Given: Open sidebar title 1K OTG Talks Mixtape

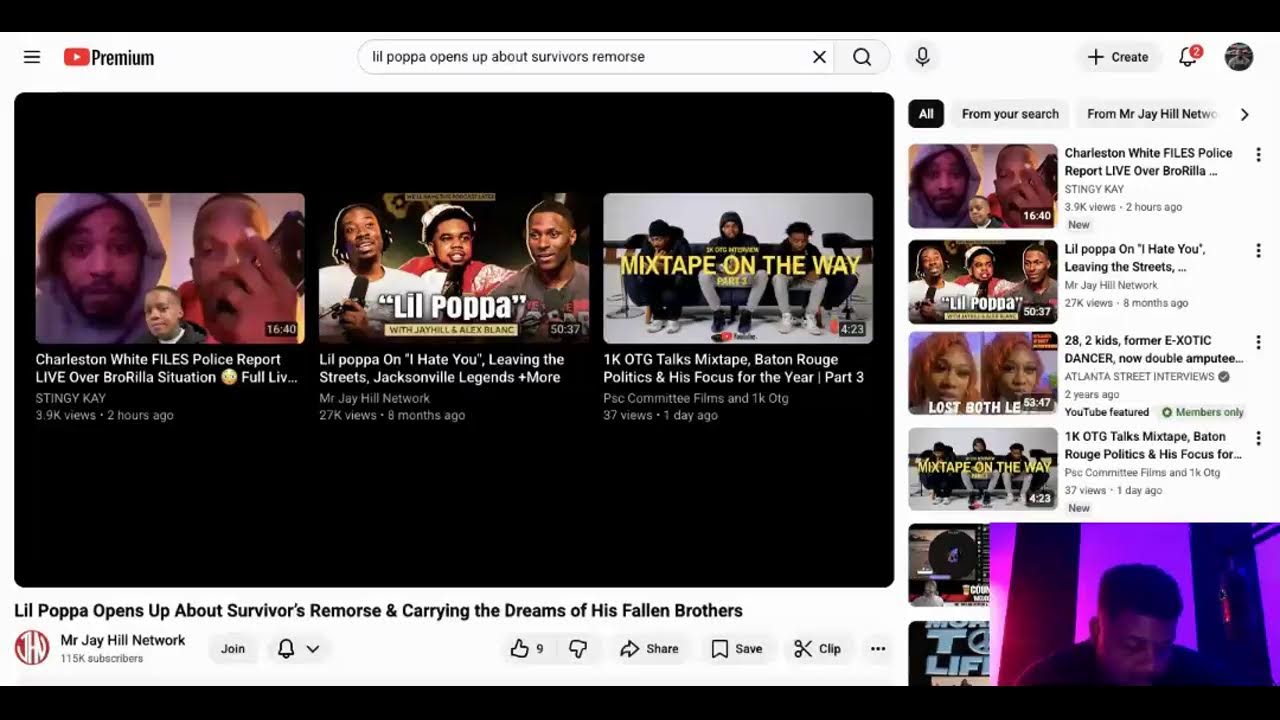Looking at the screenshot, I should (x=1153, y=445).
